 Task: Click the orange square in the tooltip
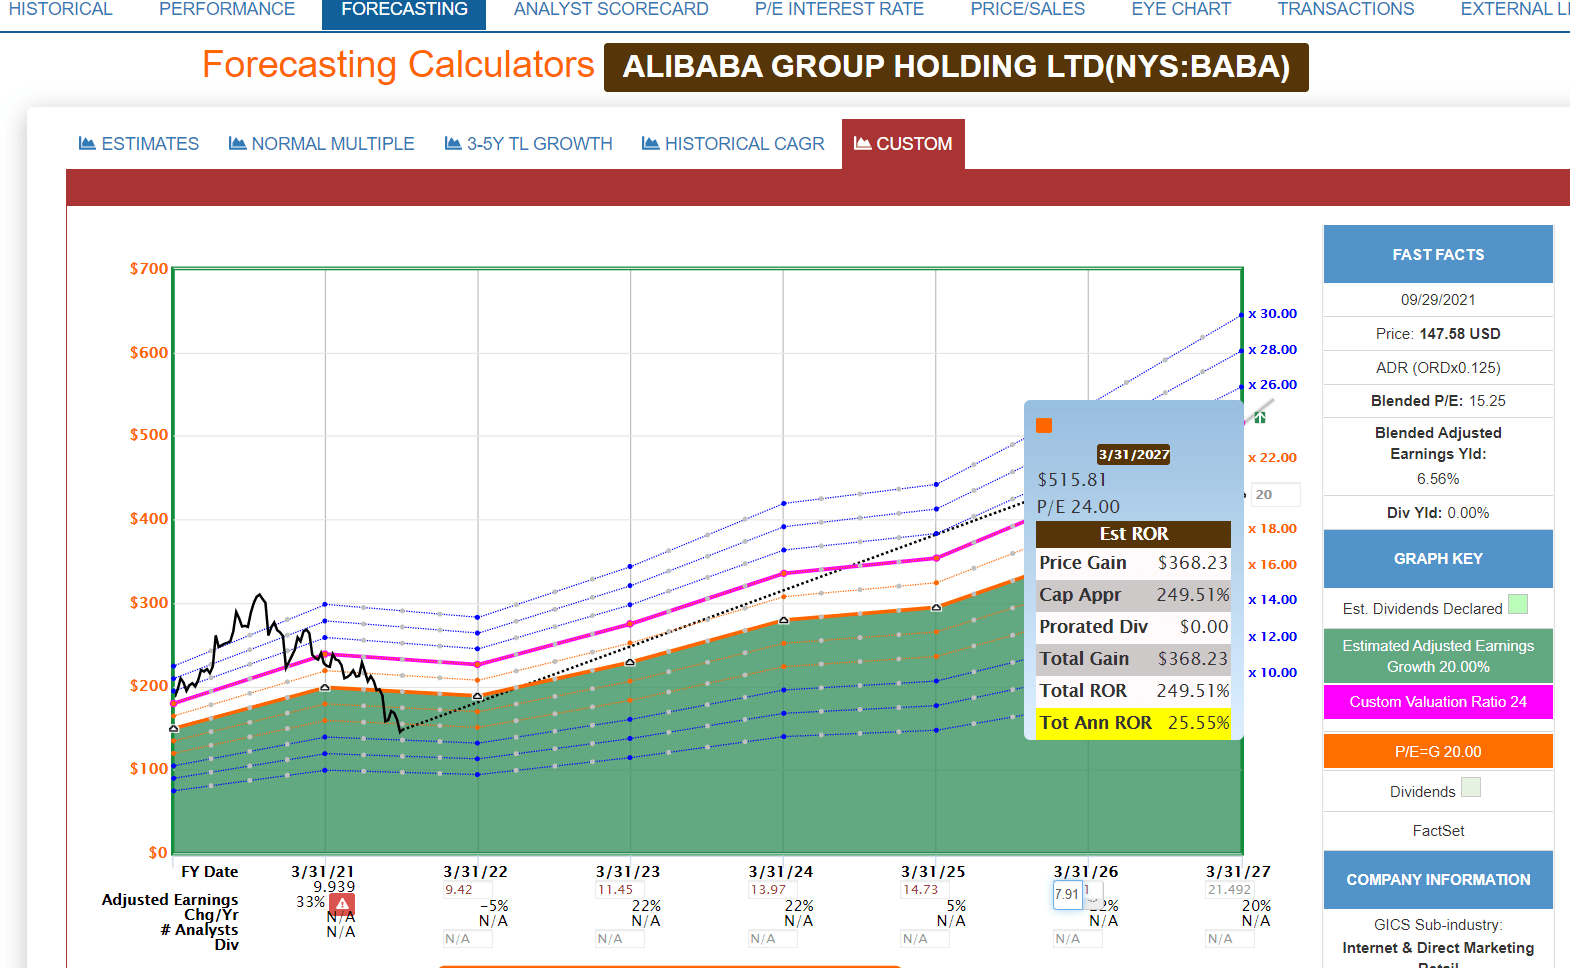(1044, 426)
